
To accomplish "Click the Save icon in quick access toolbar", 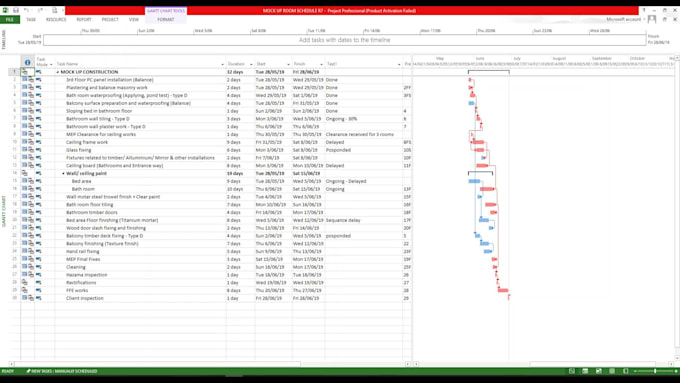I will coord(16,10).
